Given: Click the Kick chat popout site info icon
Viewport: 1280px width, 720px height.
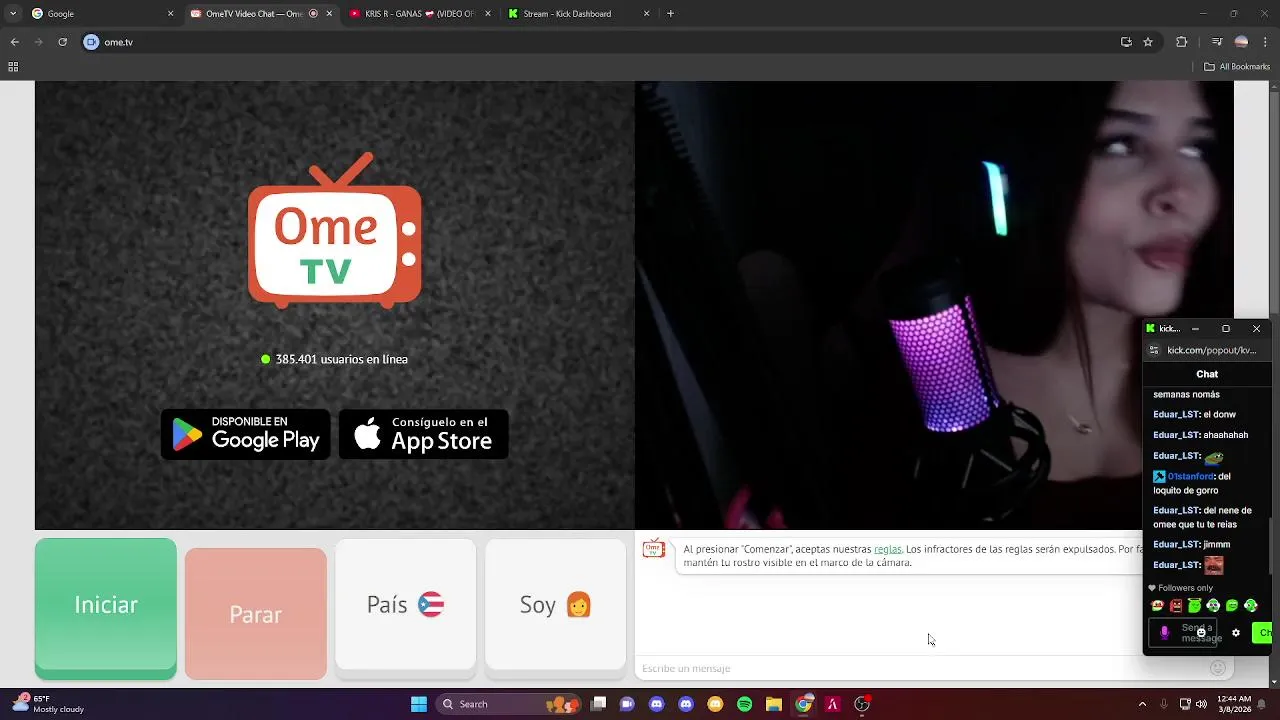Looking at the screenshot, I should (1154, 350).
